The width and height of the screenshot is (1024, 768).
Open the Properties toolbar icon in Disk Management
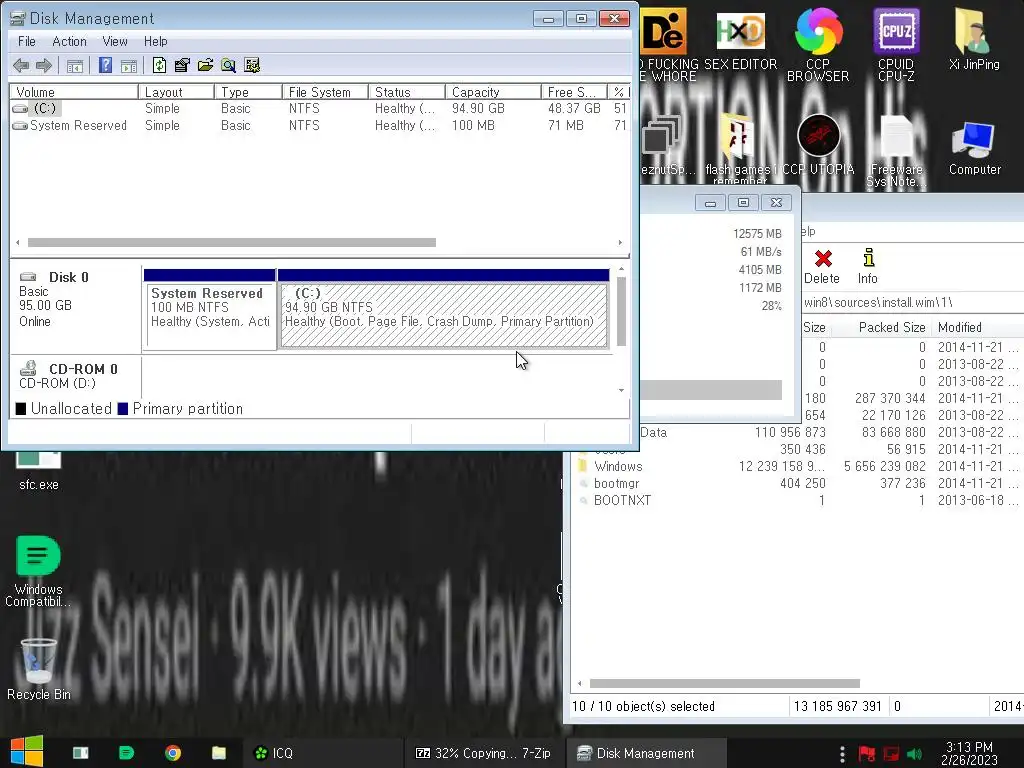(x=182, y=65)
